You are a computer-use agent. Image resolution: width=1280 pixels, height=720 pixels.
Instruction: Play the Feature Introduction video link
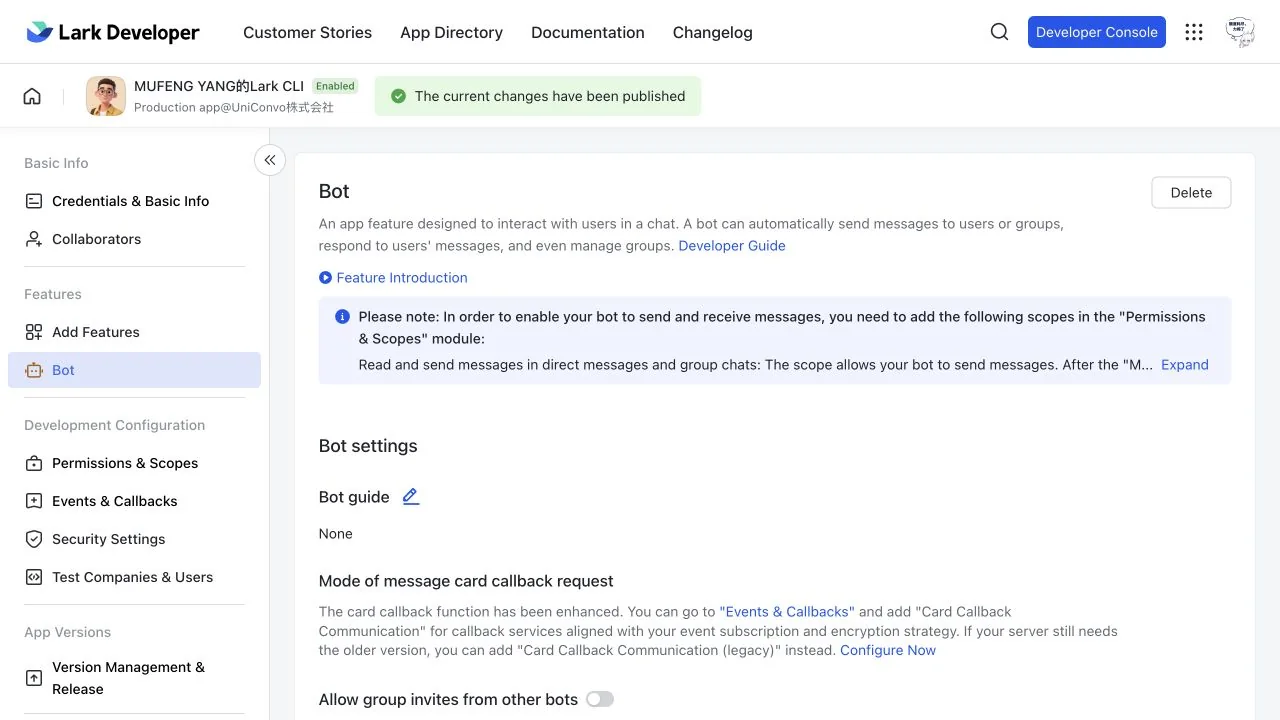point(393,278)
